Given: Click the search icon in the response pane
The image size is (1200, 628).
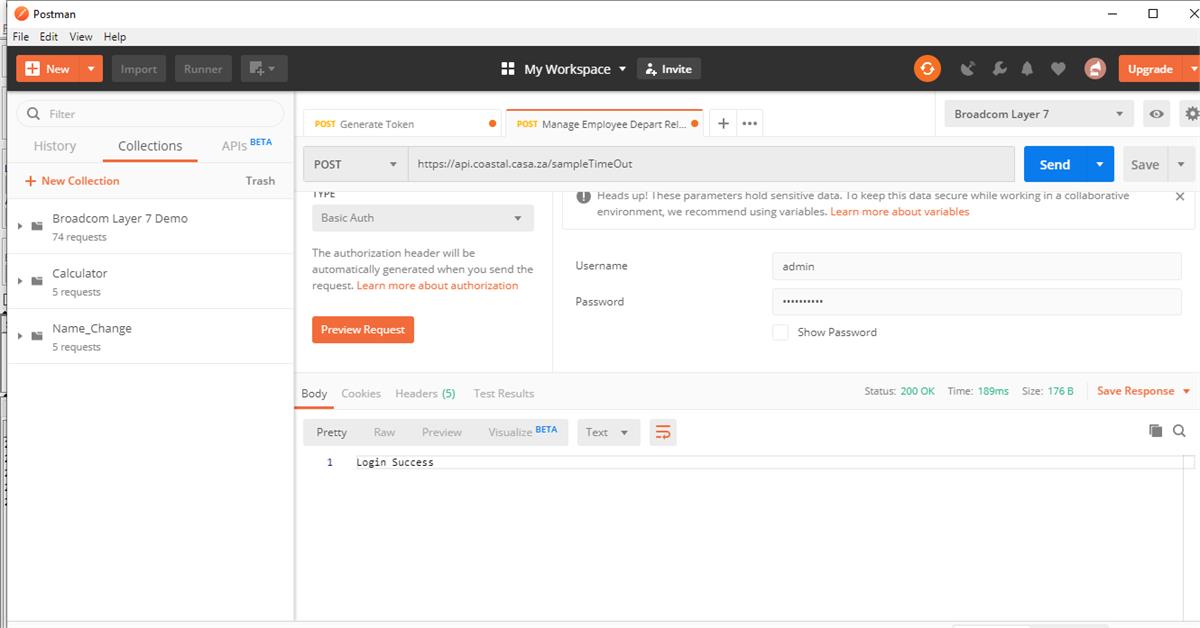Looking at the screenshot, I should [x=1181, y=430].
